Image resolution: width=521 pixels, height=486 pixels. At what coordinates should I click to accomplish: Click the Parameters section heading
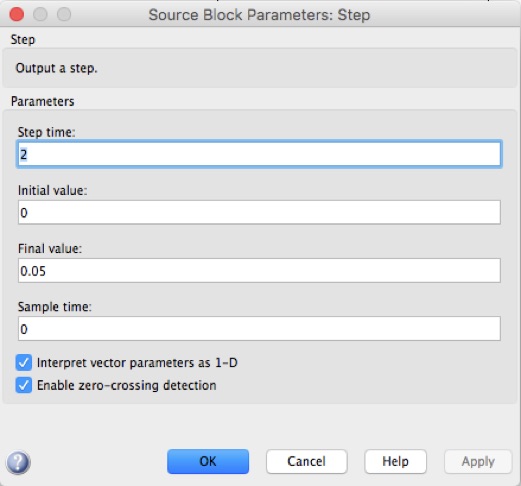pos(43,101)
